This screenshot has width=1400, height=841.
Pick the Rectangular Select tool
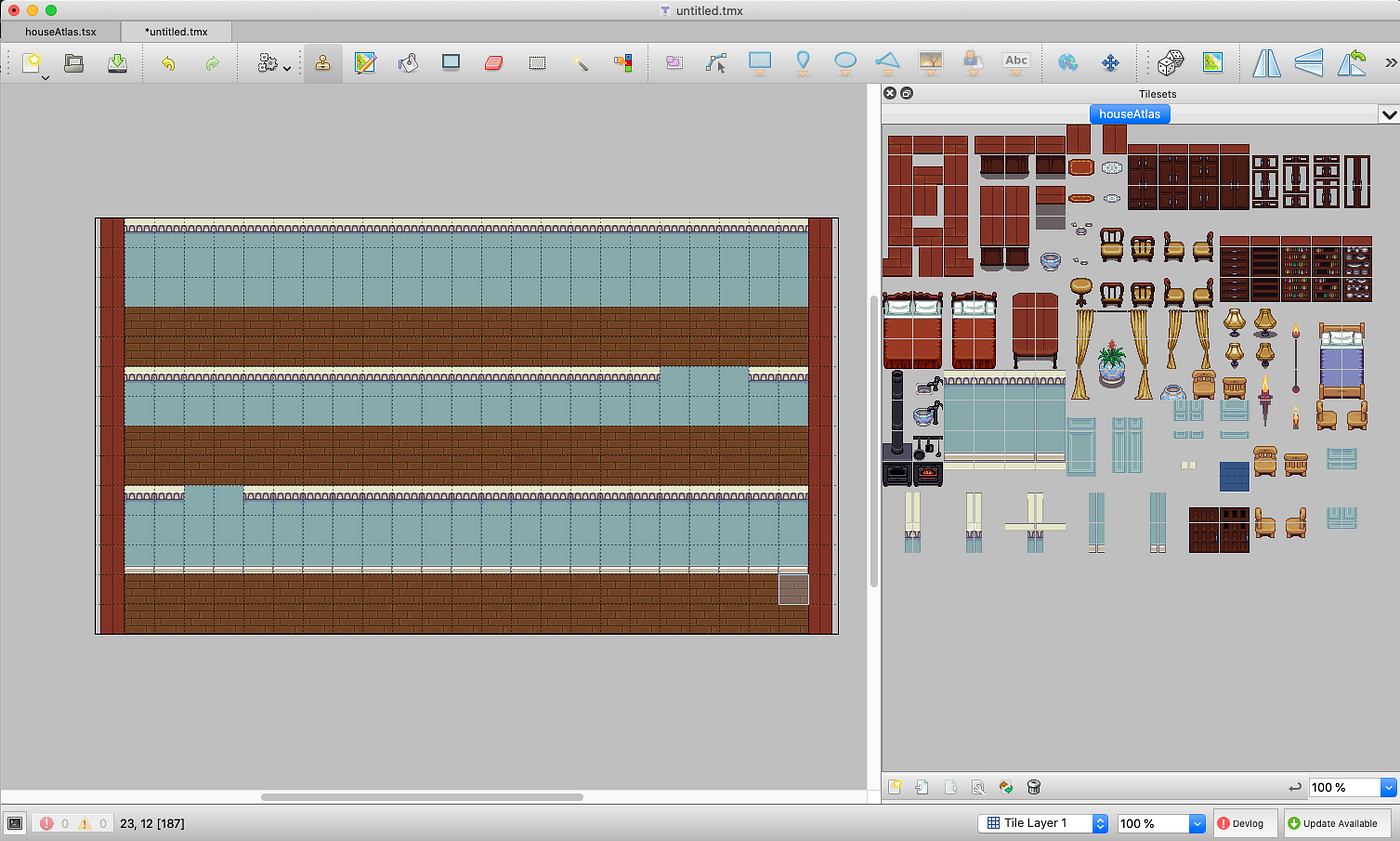coord(537,63)
